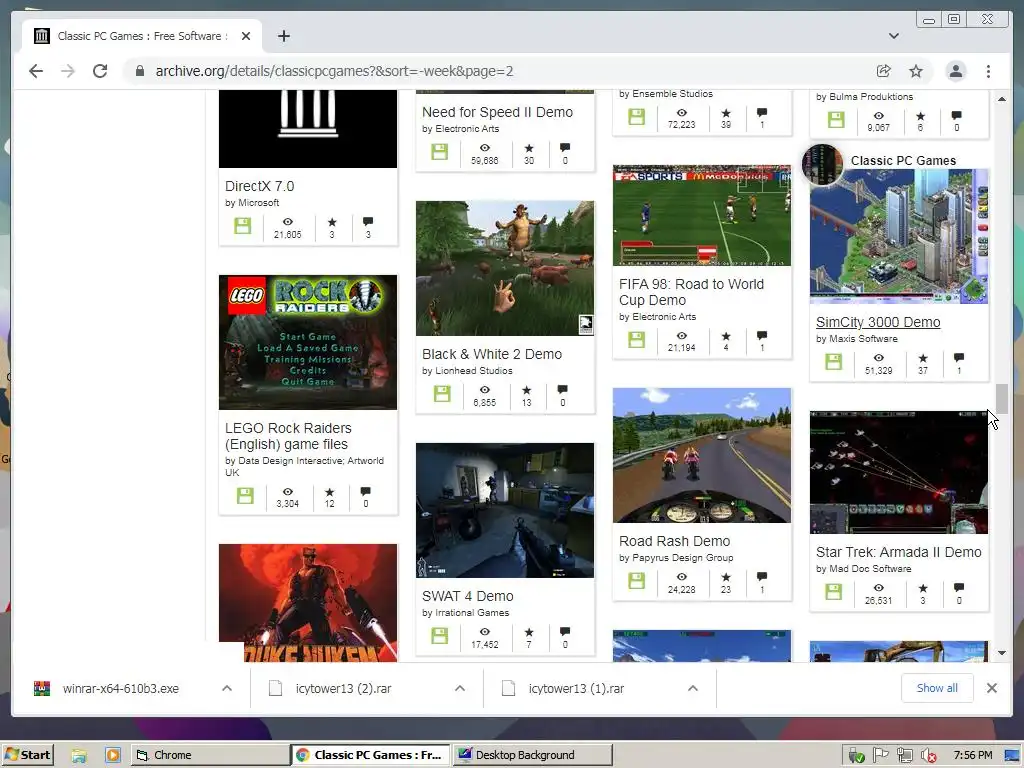Click the reviews bubble under DirectX 7.0
This screenshot has height=768, width=1024.
368,221
